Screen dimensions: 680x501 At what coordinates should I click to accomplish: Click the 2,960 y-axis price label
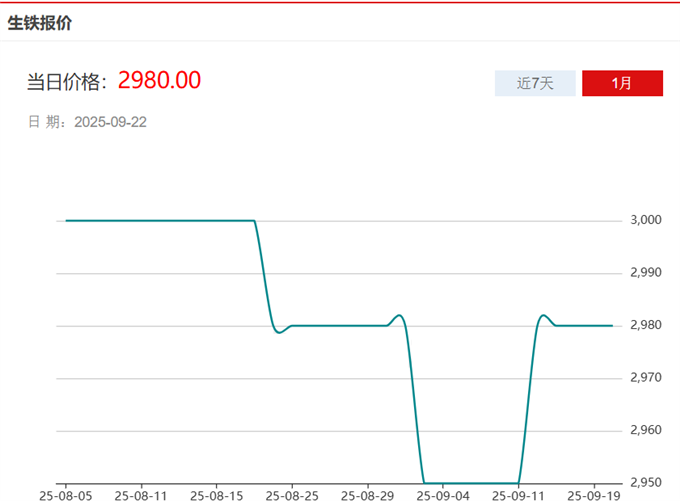646,430
